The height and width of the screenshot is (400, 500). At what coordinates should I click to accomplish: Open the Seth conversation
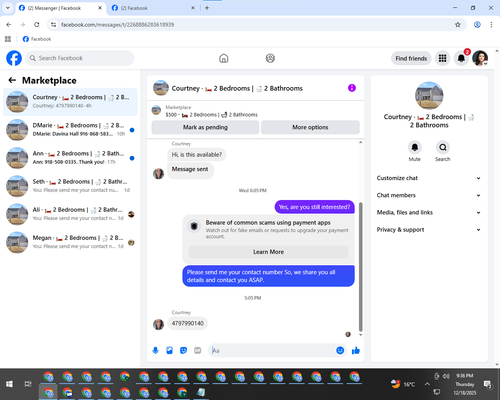pos(70,186)
